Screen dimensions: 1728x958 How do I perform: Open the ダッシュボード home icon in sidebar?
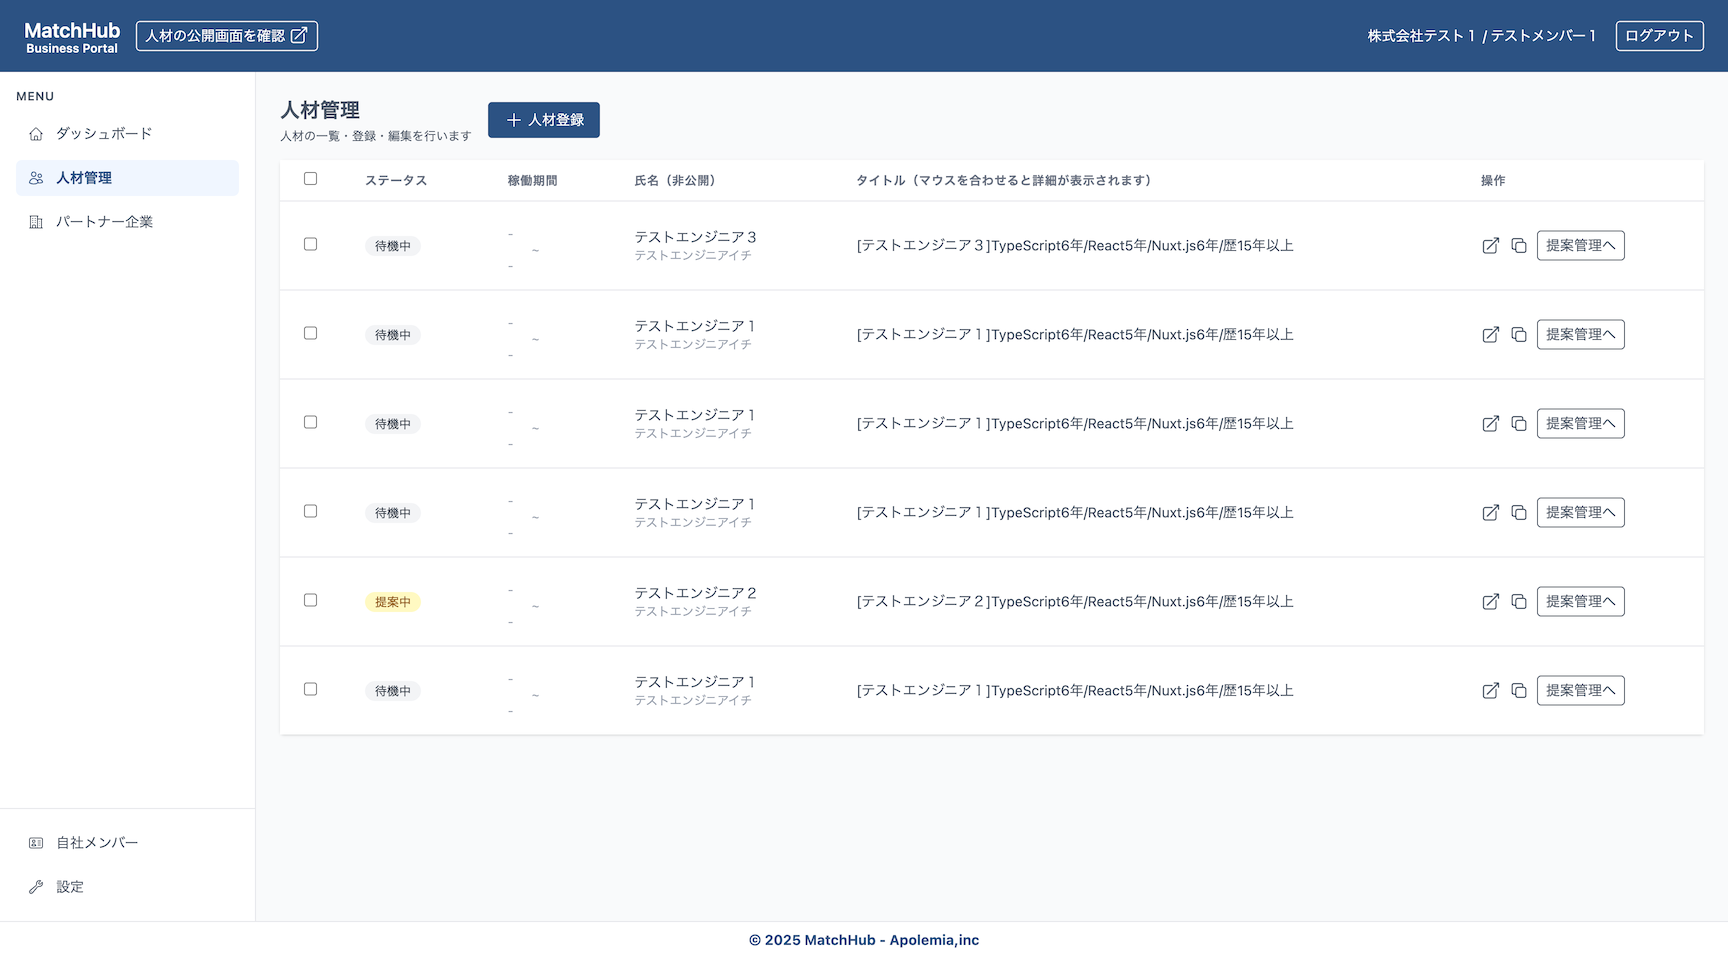[x=36, y=134]
